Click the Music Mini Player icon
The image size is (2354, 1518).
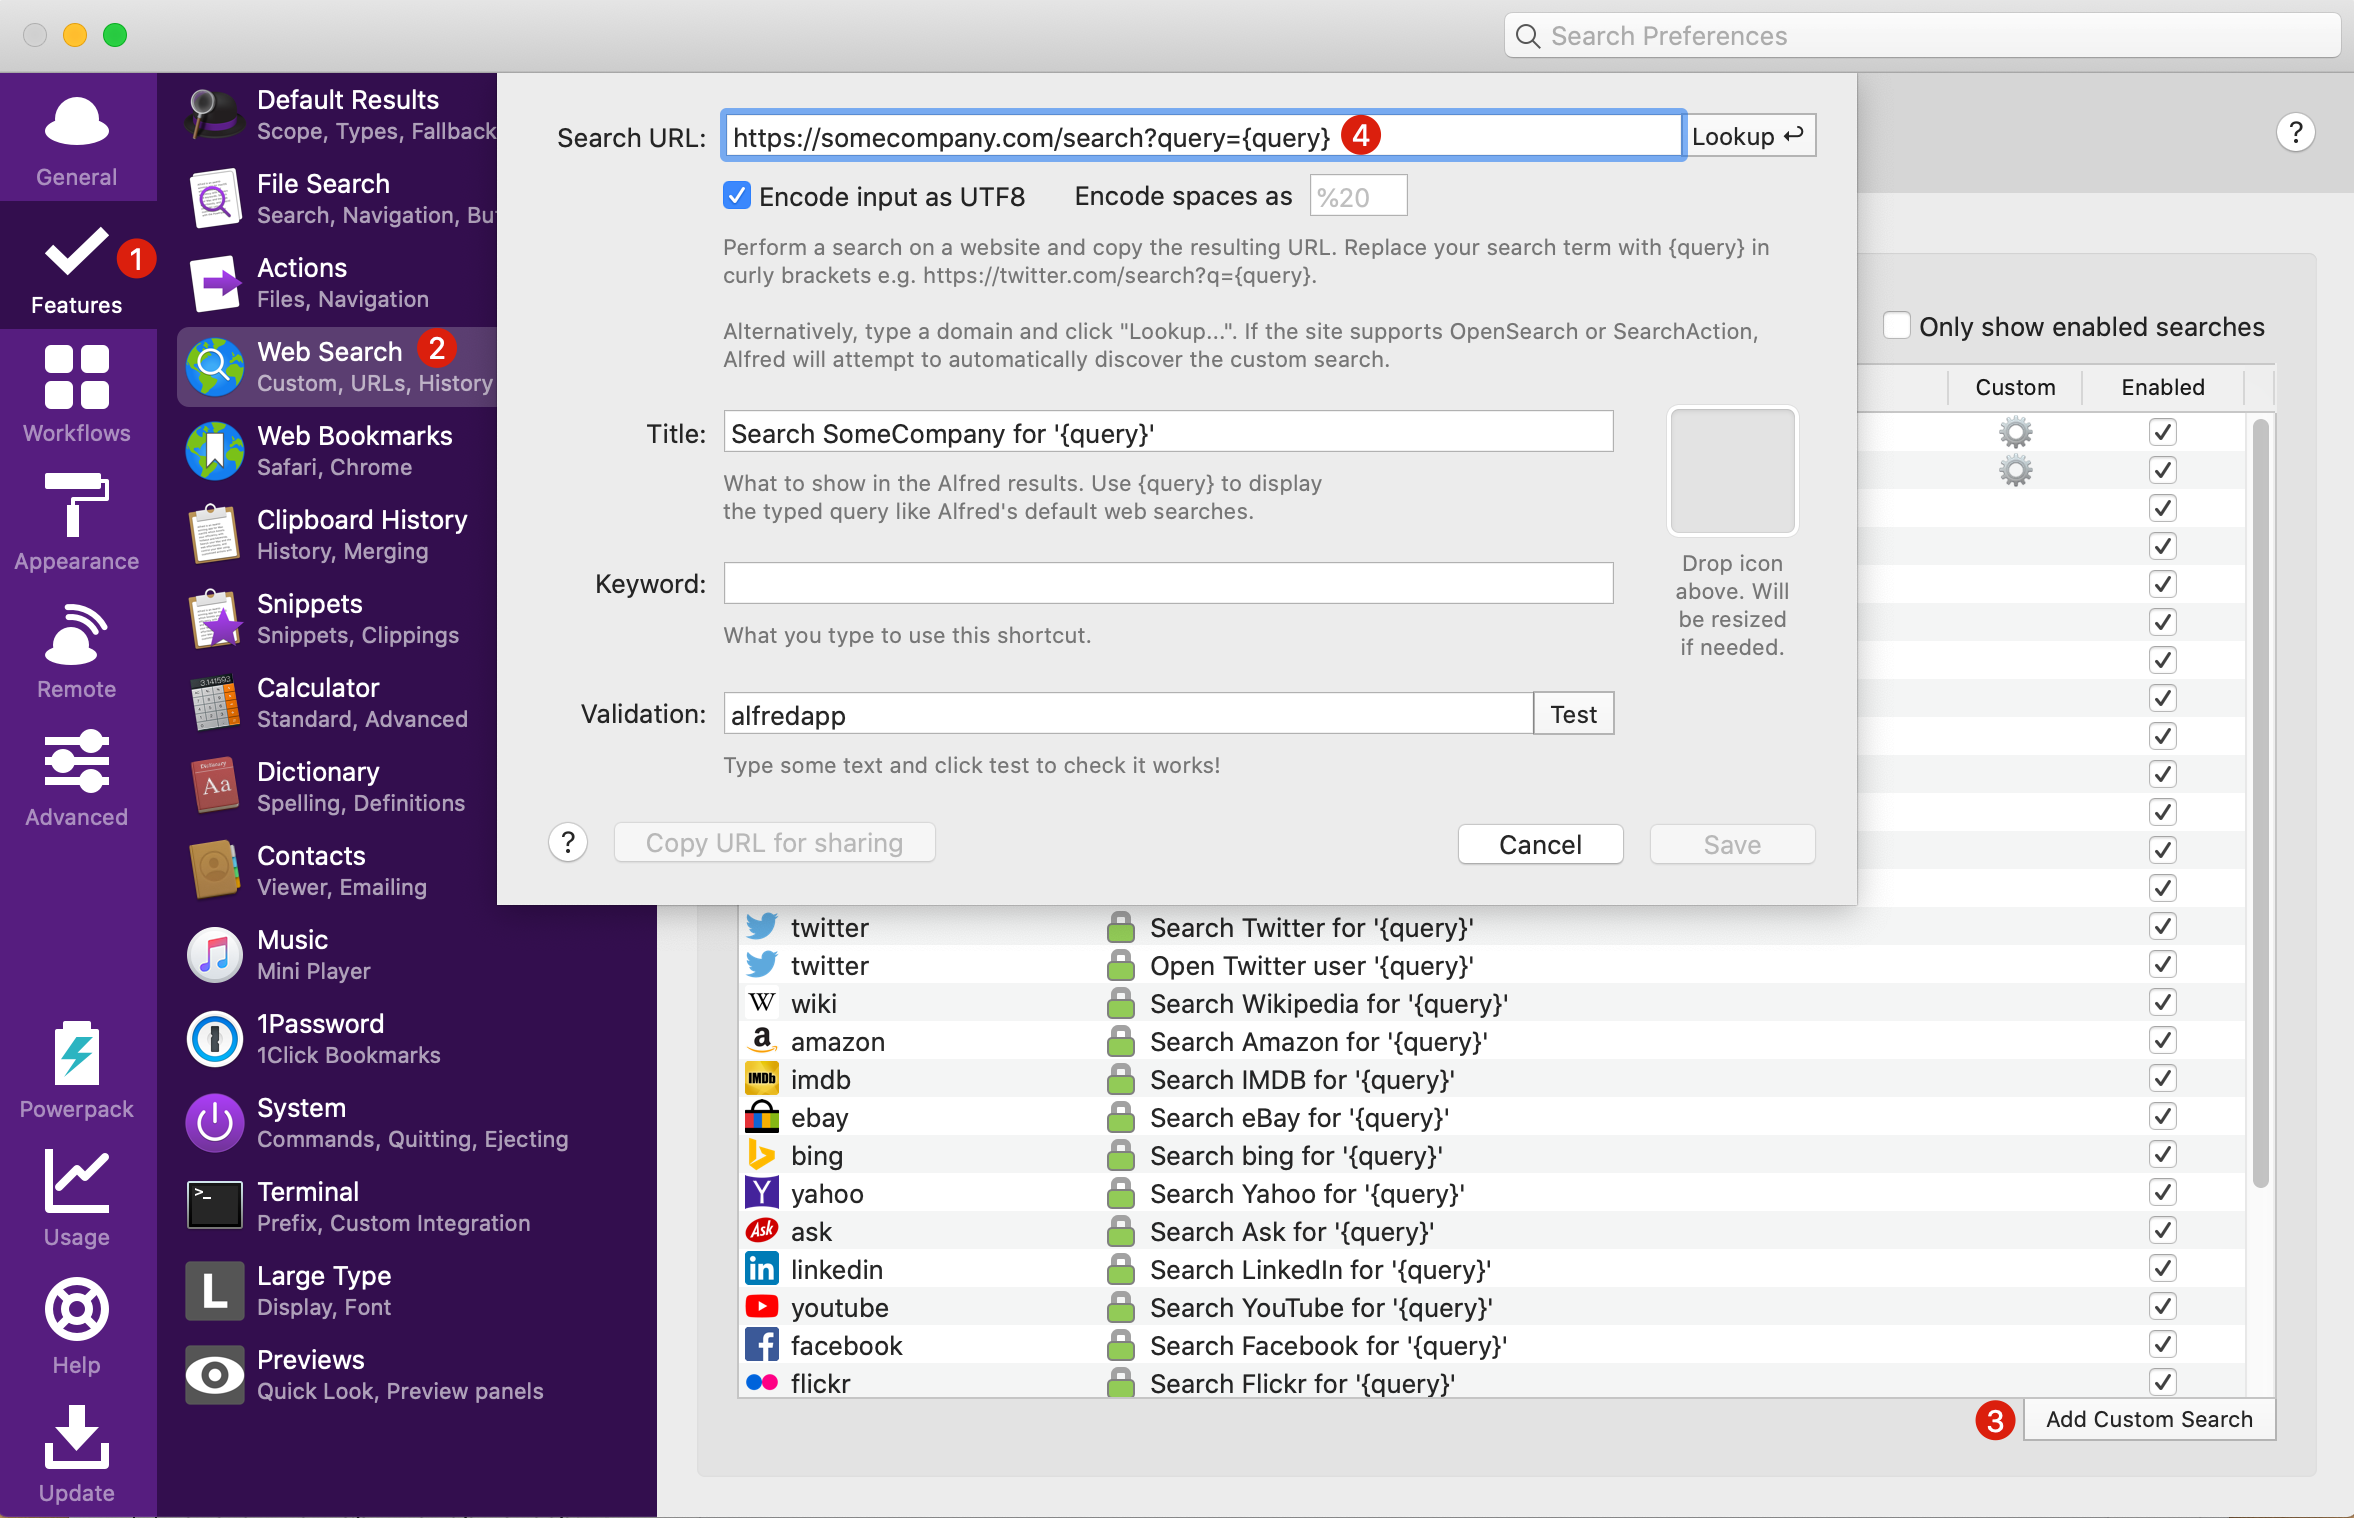[214, 955]
